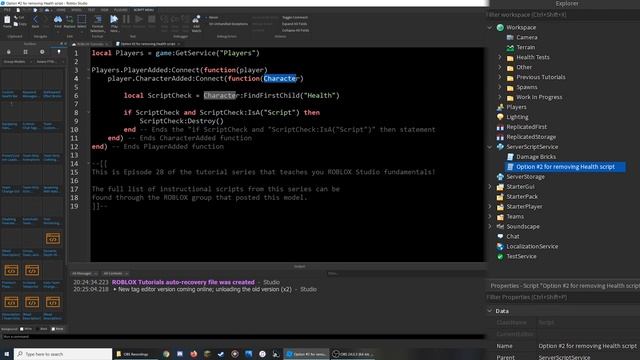Click the Chat speech-bubble icon in Explorer
The height and width of the screenshot is (360, 640).
[500, 236]
